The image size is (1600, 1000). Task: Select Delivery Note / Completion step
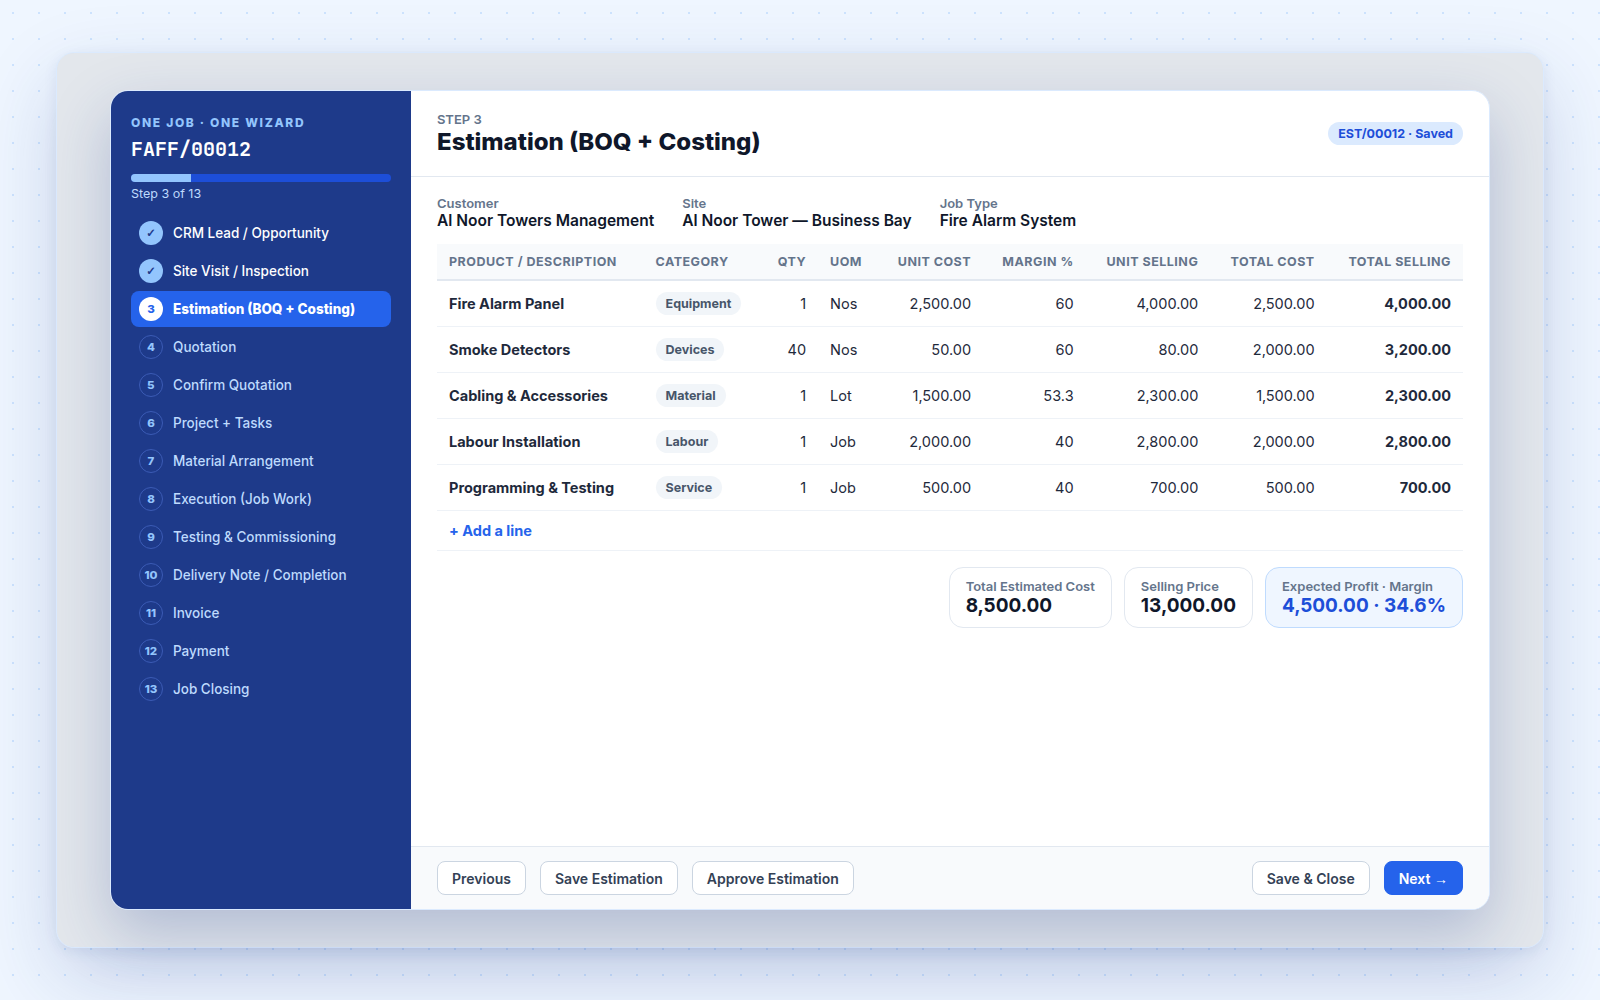(x=261, y=575)
